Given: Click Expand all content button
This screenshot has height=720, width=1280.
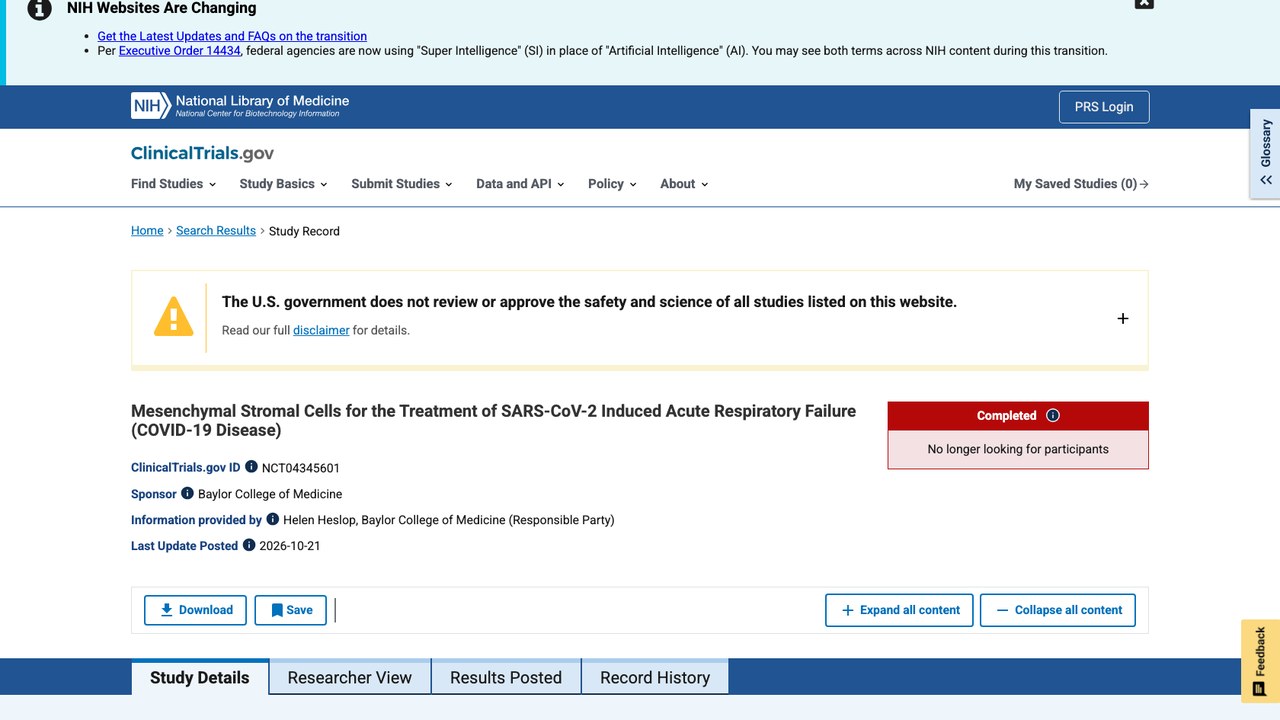Looking at the screenshot, I should [899, 610].
